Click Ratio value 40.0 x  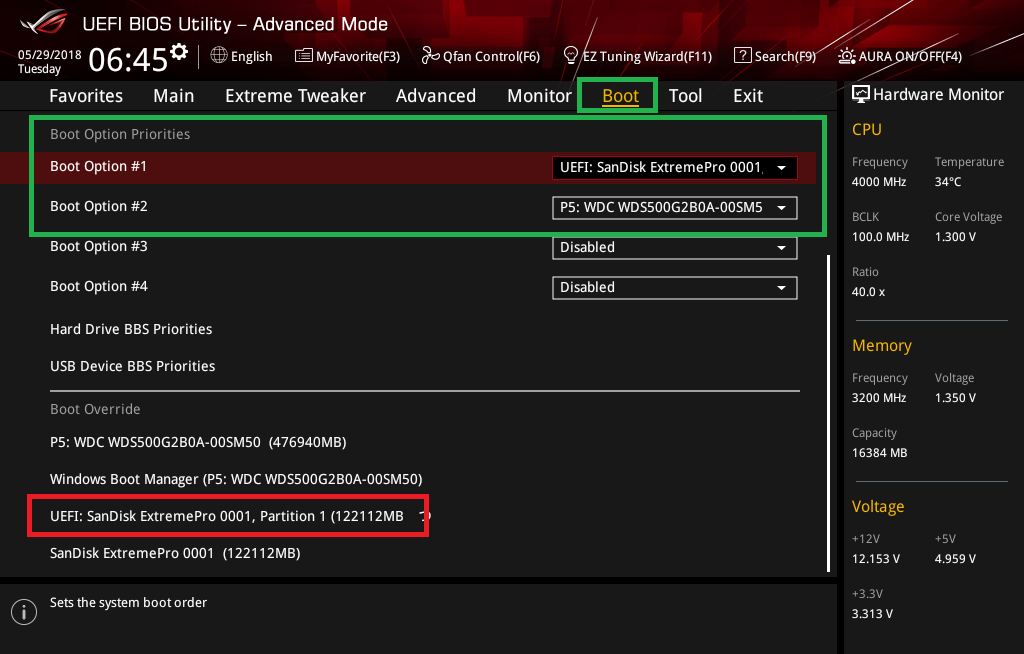point(869,292)
